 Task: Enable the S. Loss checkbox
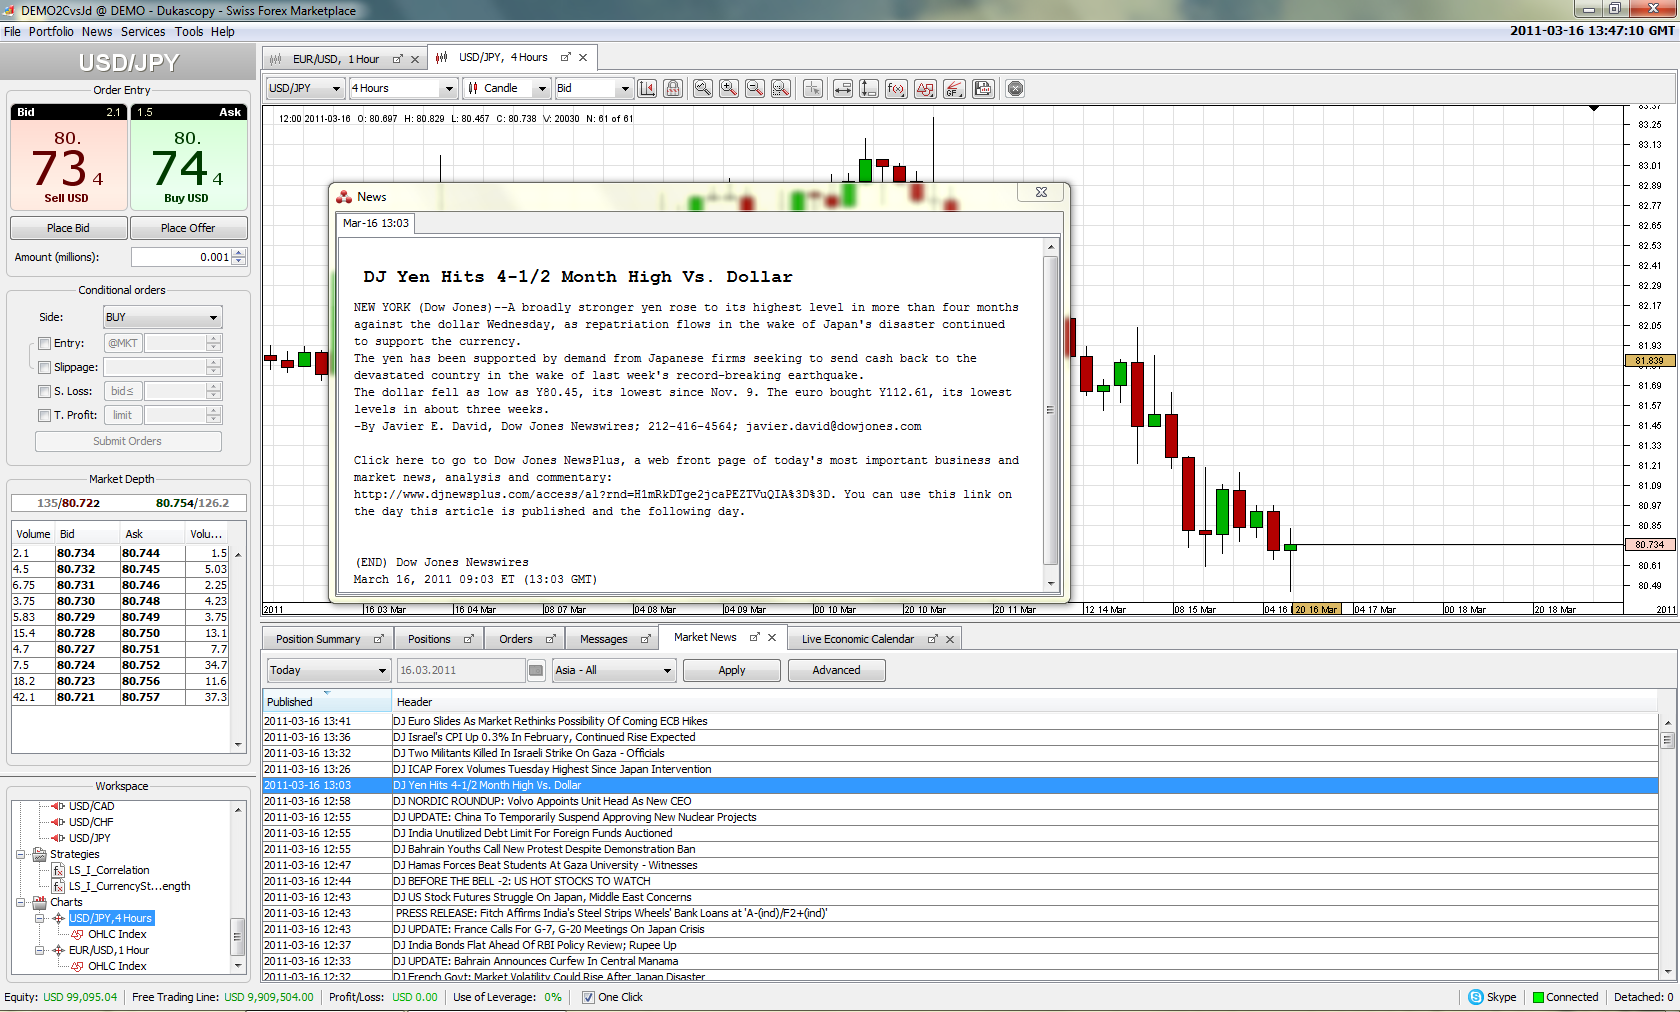tap(44, 391)
